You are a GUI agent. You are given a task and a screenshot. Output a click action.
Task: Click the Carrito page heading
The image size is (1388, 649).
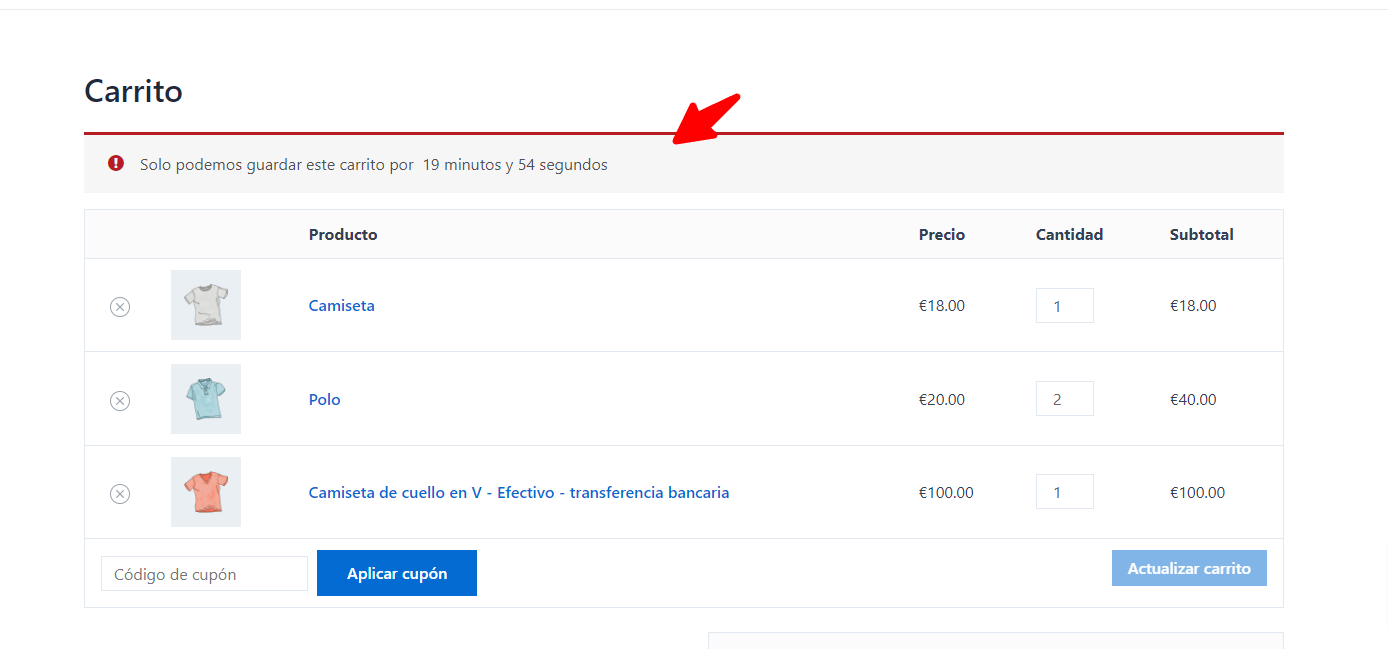click(x=133, y=91)
